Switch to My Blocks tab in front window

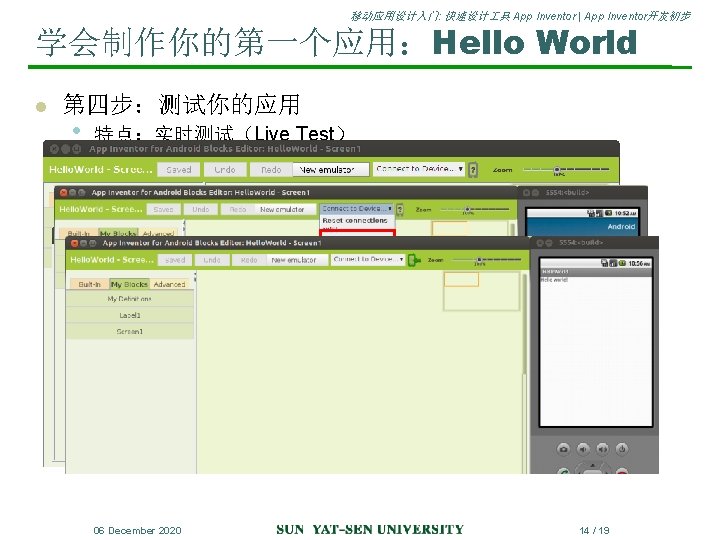pos(129,284)
